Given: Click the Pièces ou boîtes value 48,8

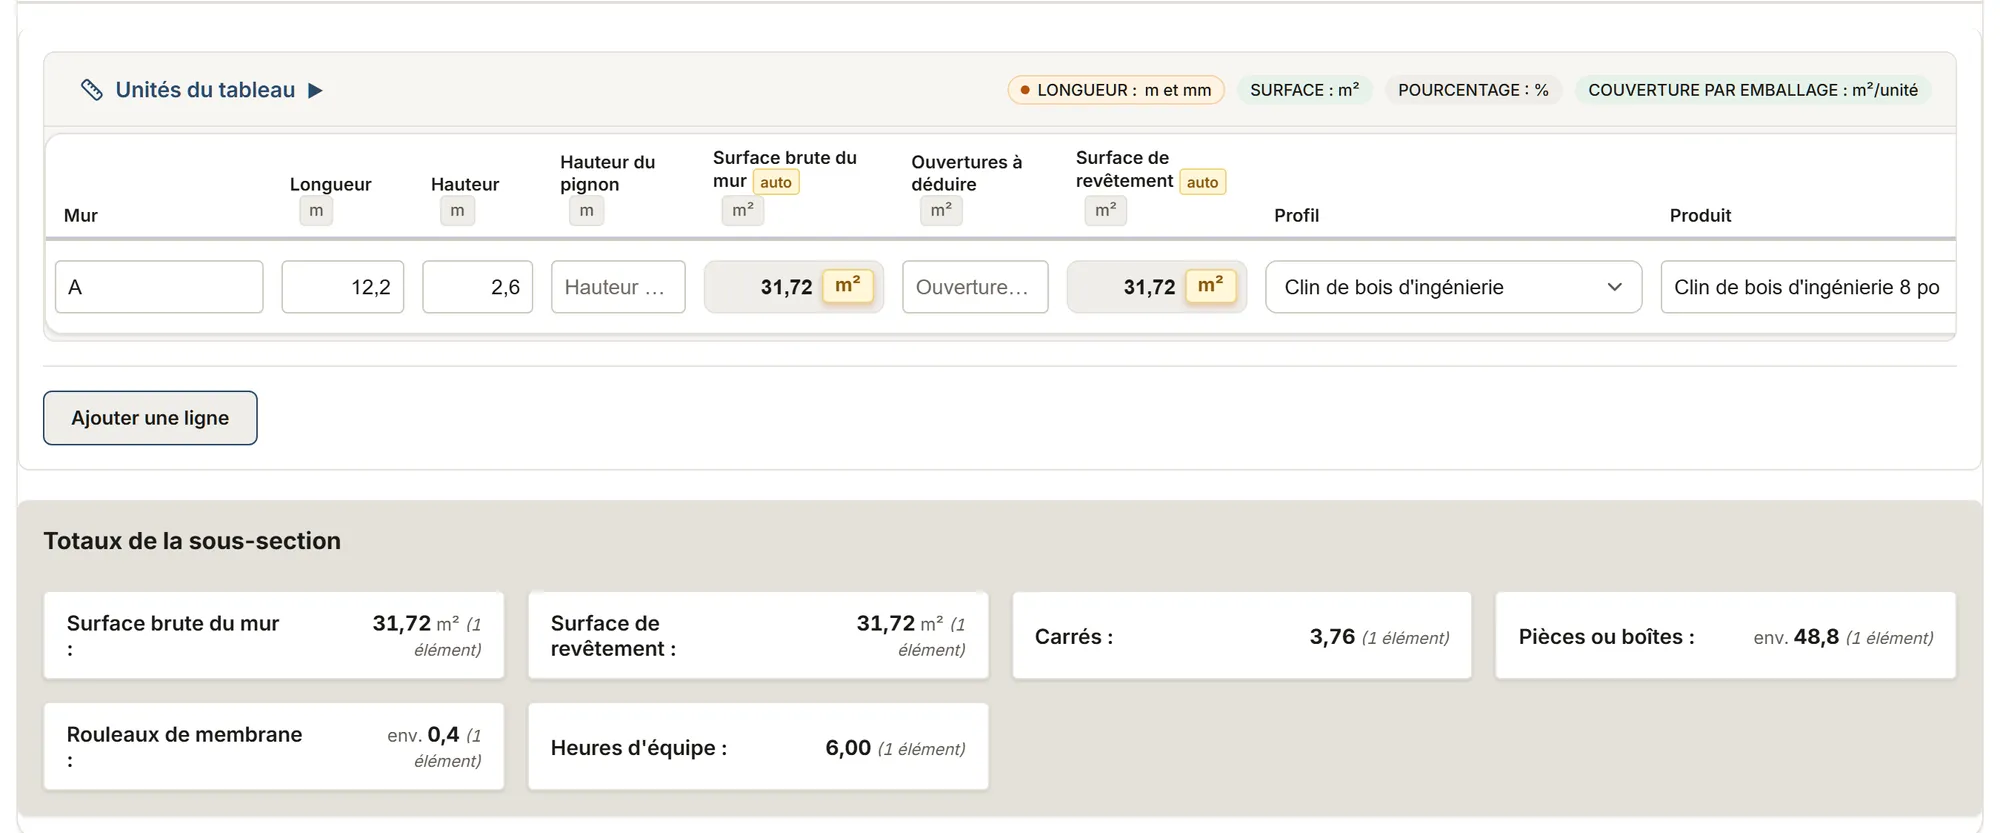Looking at the screenshot, I should pyautogui.click(x=1816, y=637).
